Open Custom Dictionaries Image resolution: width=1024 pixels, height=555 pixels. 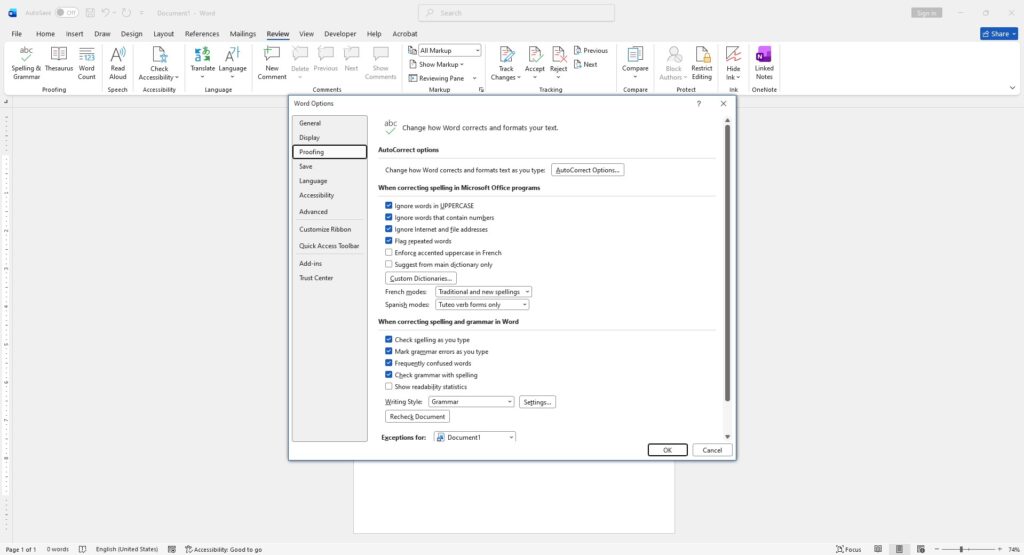coord(421,278)
